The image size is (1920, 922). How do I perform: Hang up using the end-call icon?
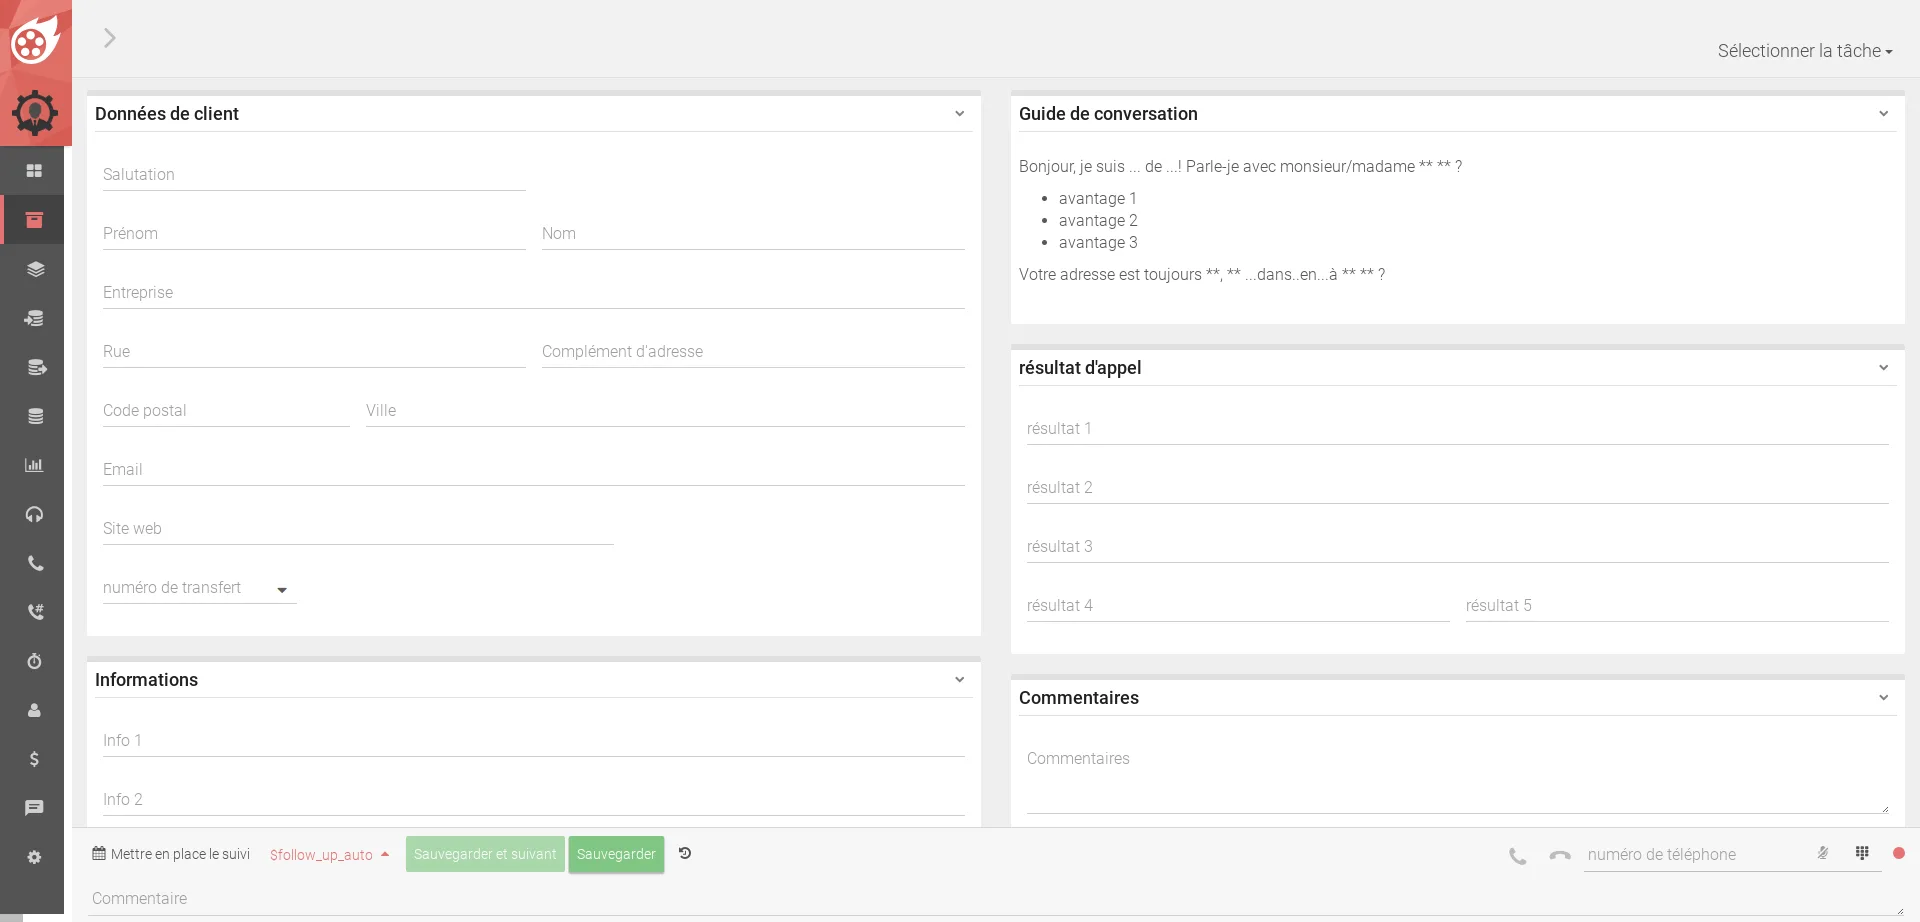click(x=1560, y=856)
